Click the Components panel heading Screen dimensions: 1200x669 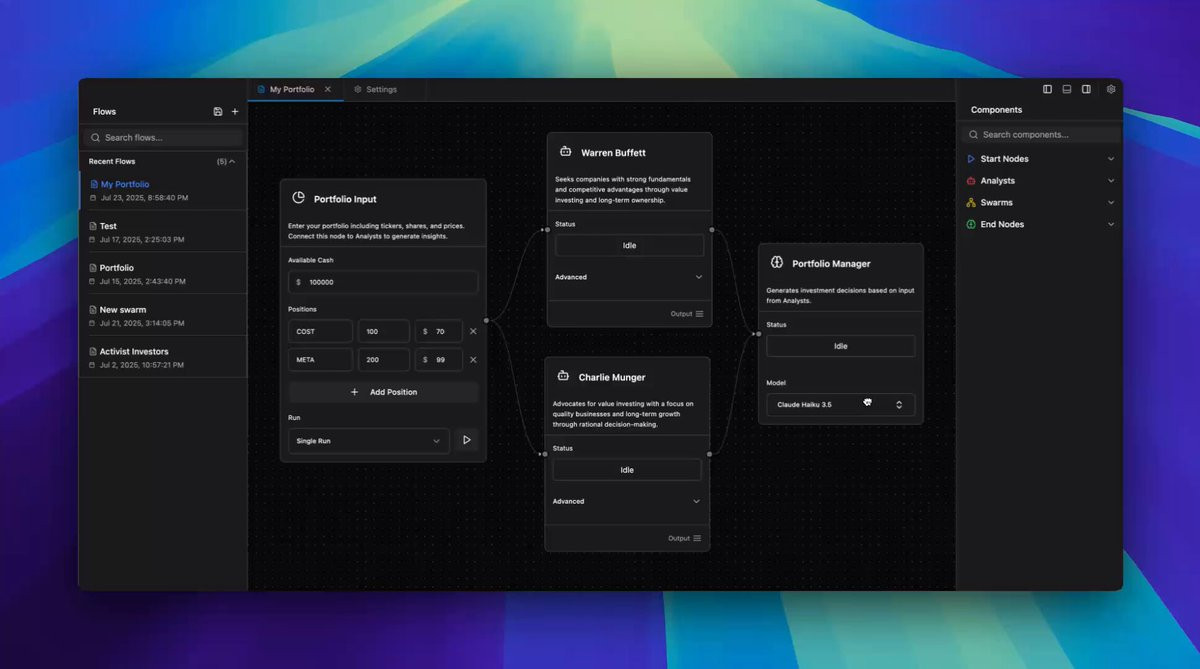(996, 110)
